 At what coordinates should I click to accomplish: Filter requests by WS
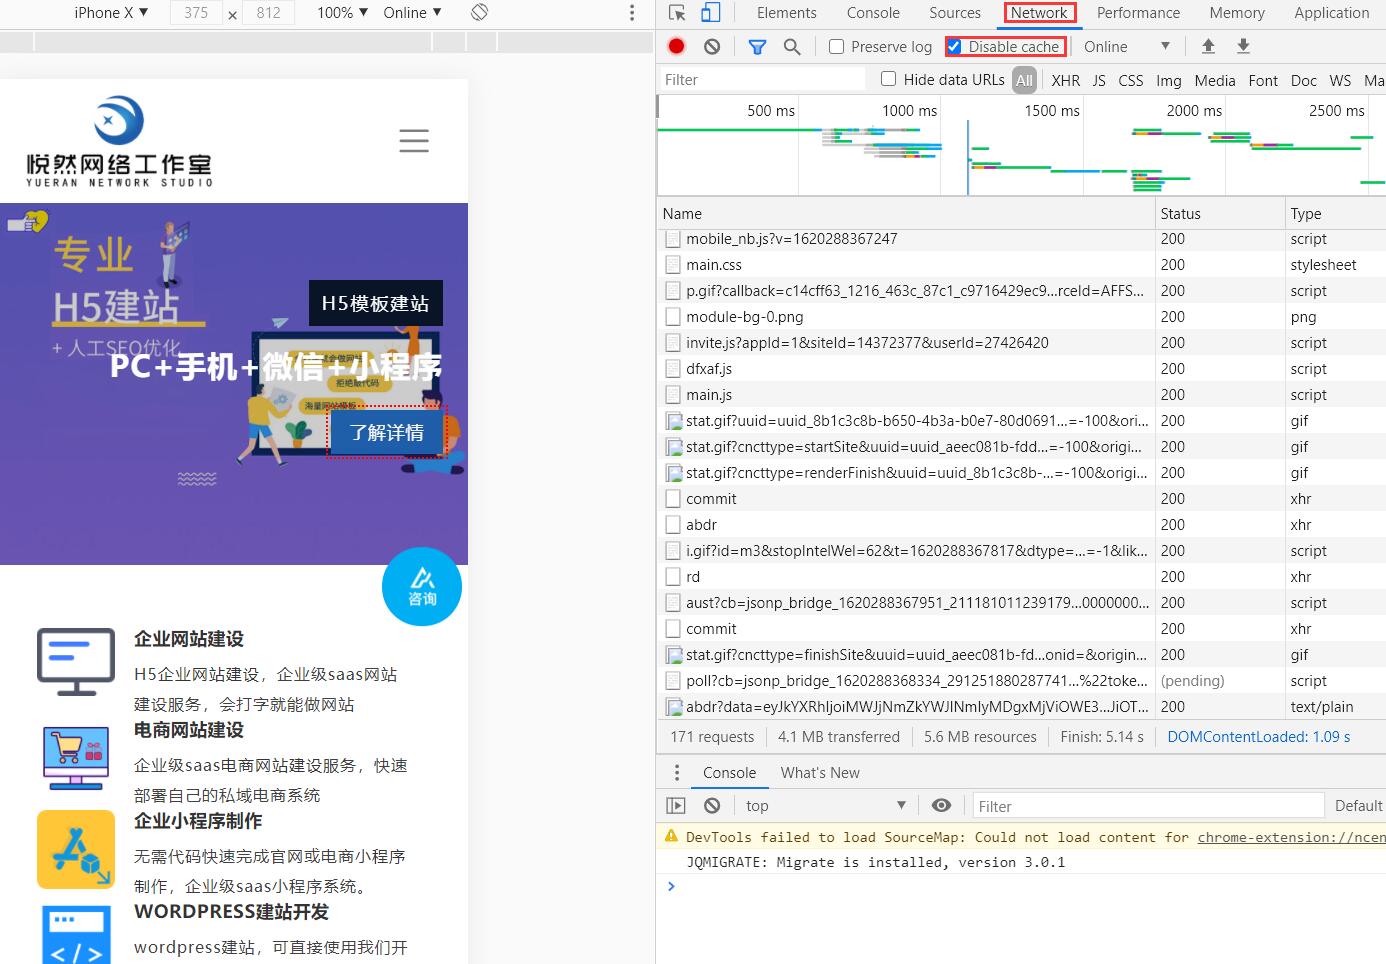(1341, 80)
